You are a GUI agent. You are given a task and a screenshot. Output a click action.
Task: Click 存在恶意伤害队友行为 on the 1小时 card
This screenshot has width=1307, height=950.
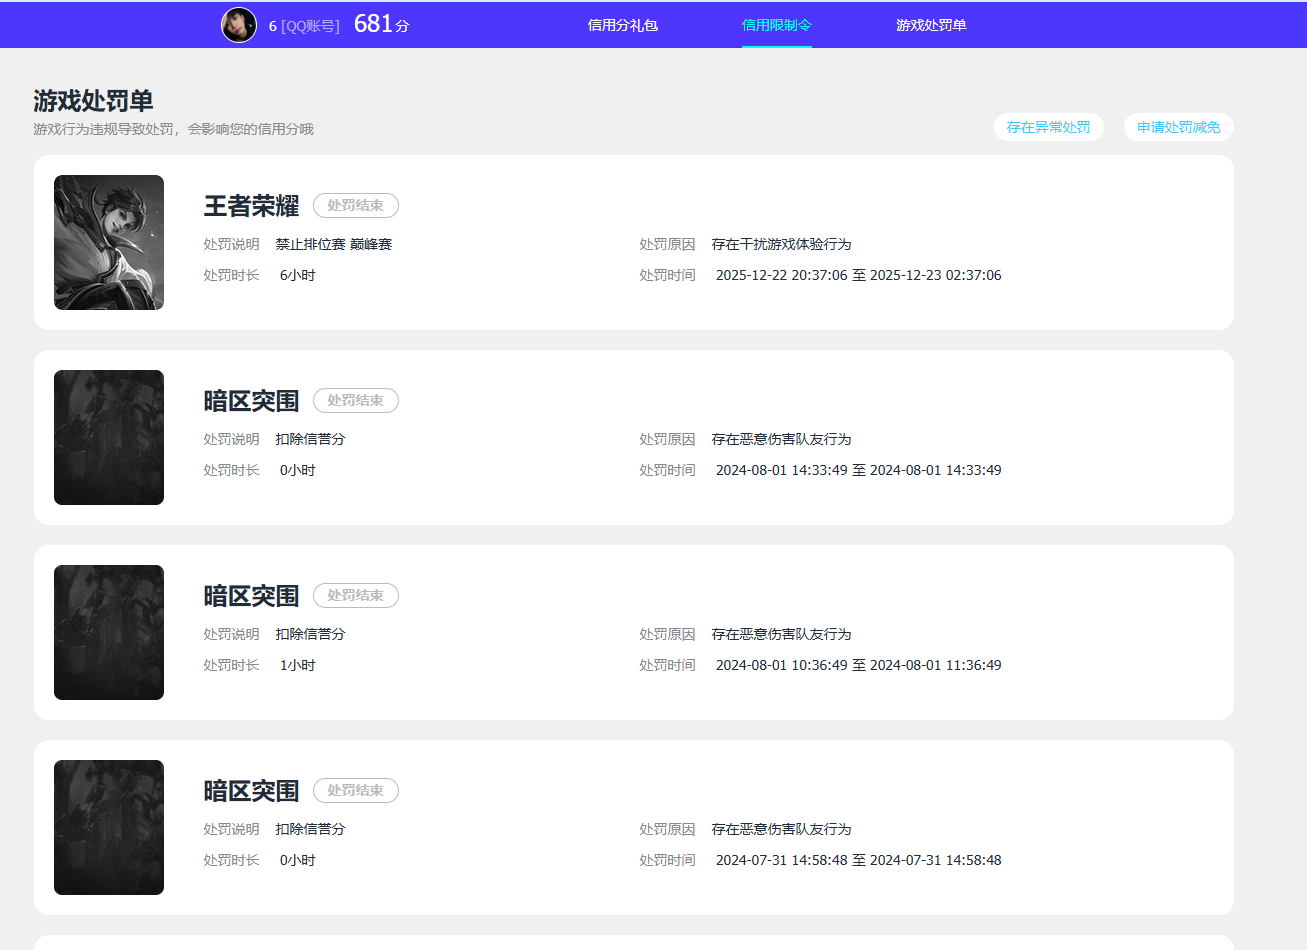click(782, 634)
